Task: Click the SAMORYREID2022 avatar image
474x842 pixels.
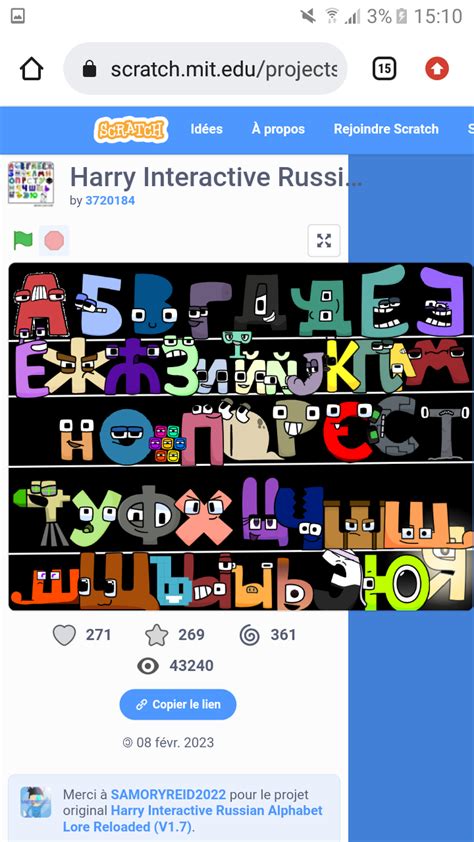Action: click(x=36, y=802)
